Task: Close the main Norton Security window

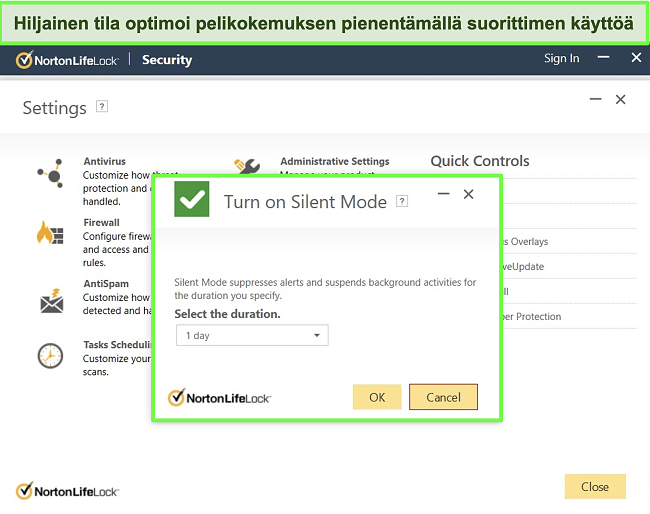Action: coord(636,58)
